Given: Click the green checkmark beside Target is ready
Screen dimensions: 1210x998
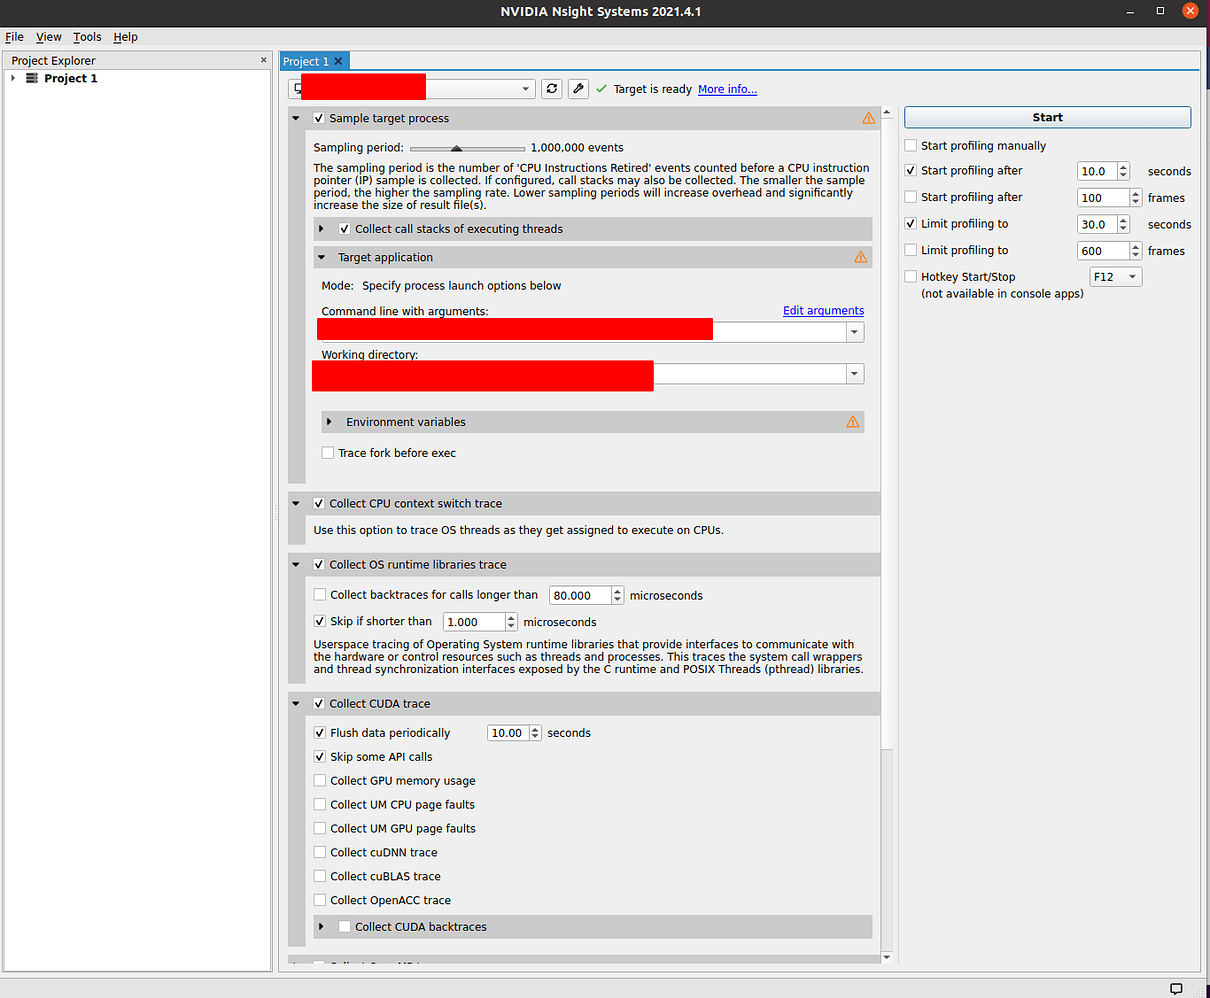Looking at the screenshot, I should tap(601, 88).
